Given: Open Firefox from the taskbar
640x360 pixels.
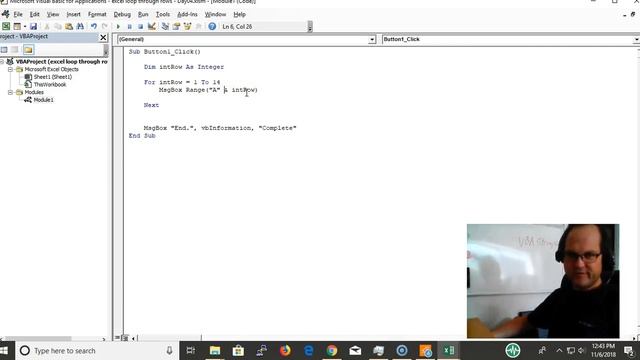Looking at the screenshot, I should [285, 351].
